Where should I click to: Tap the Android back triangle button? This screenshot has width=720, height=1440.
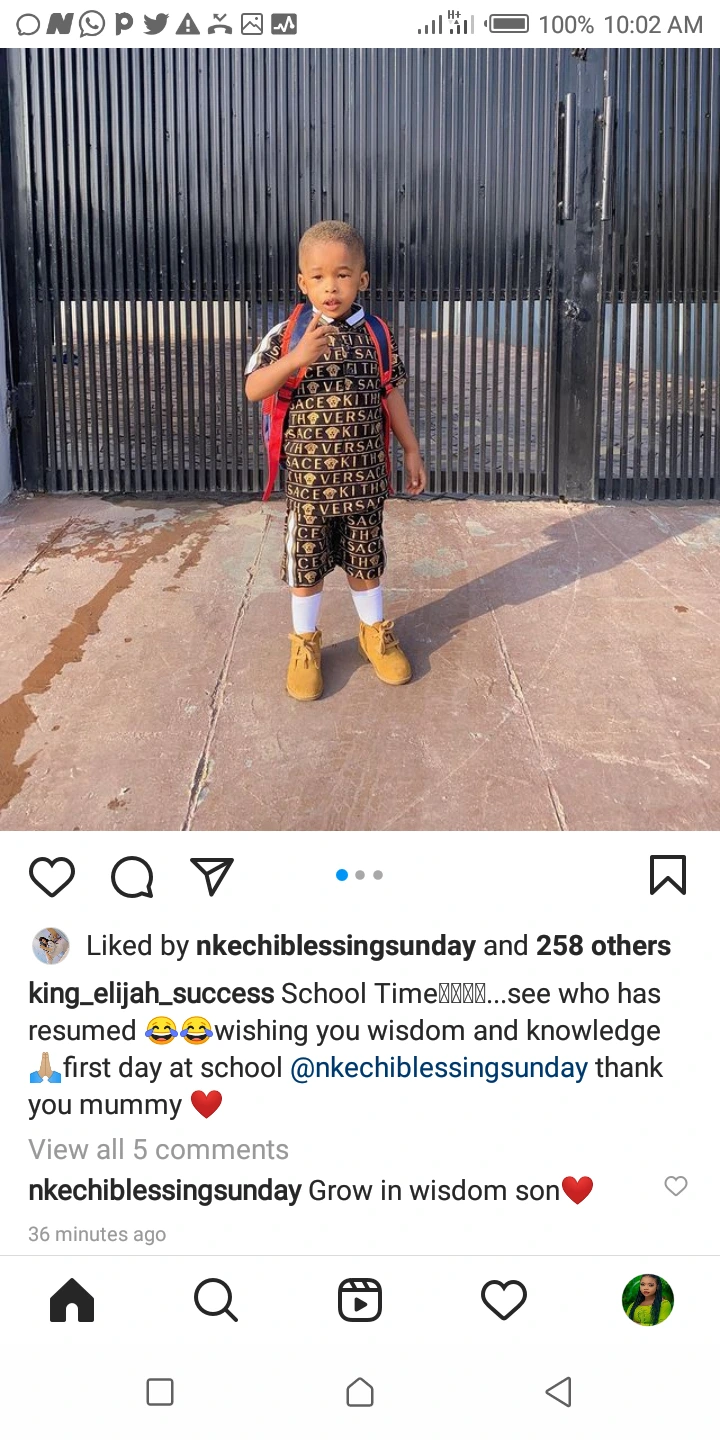[558, 1392]
